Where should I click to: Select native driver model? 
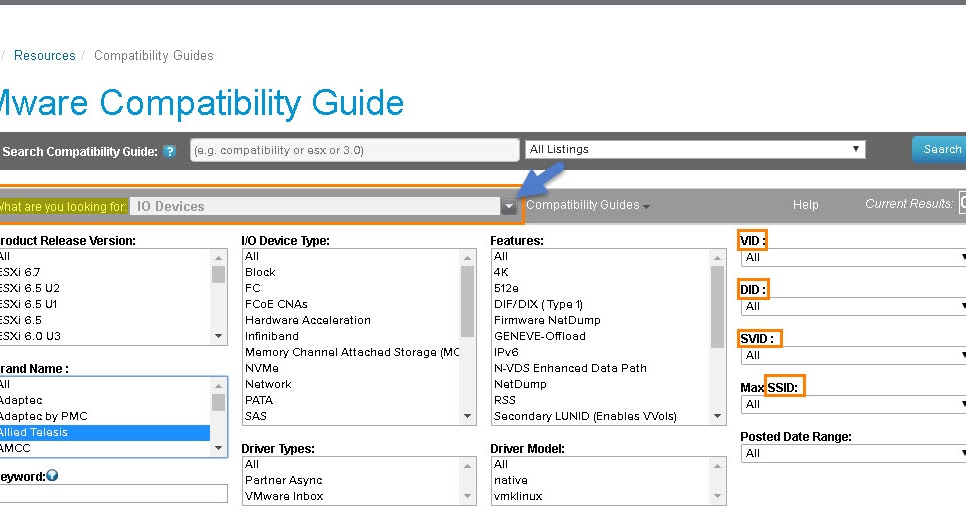(x=511, y=481)
